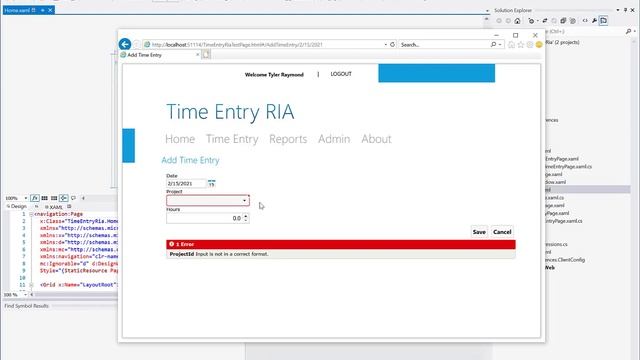Open Solution Explorer window options dropdown
Viewport: 640px width, 360px height.
(618, 10)
